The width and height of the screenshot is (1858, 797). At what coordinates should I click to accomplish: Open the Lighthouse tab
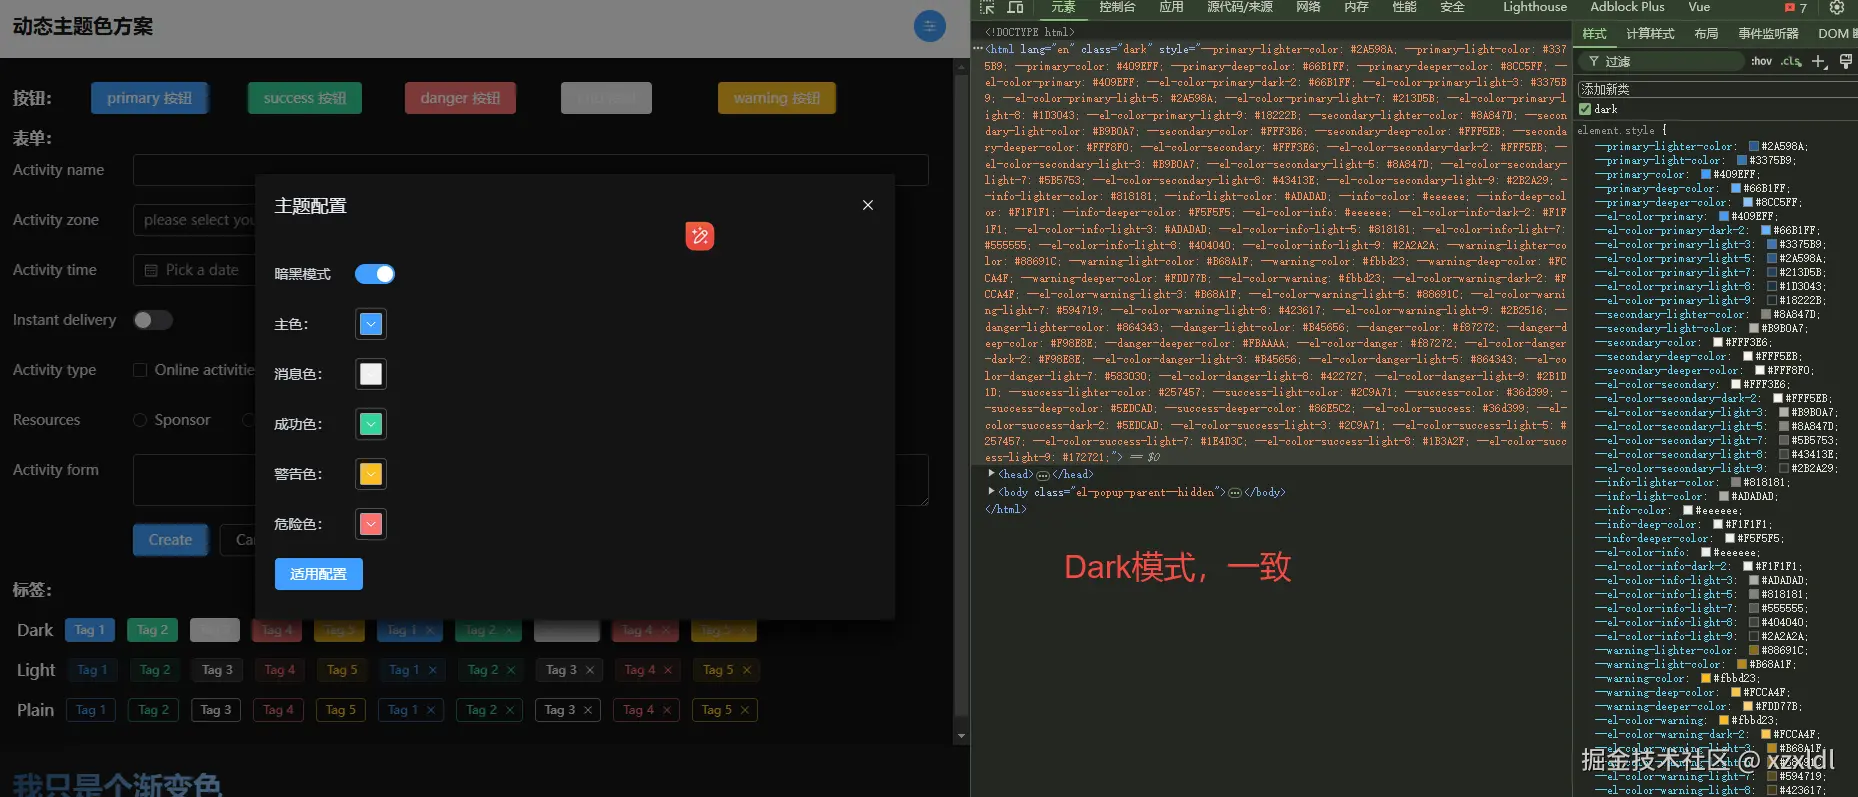(x=1535, y=7)
